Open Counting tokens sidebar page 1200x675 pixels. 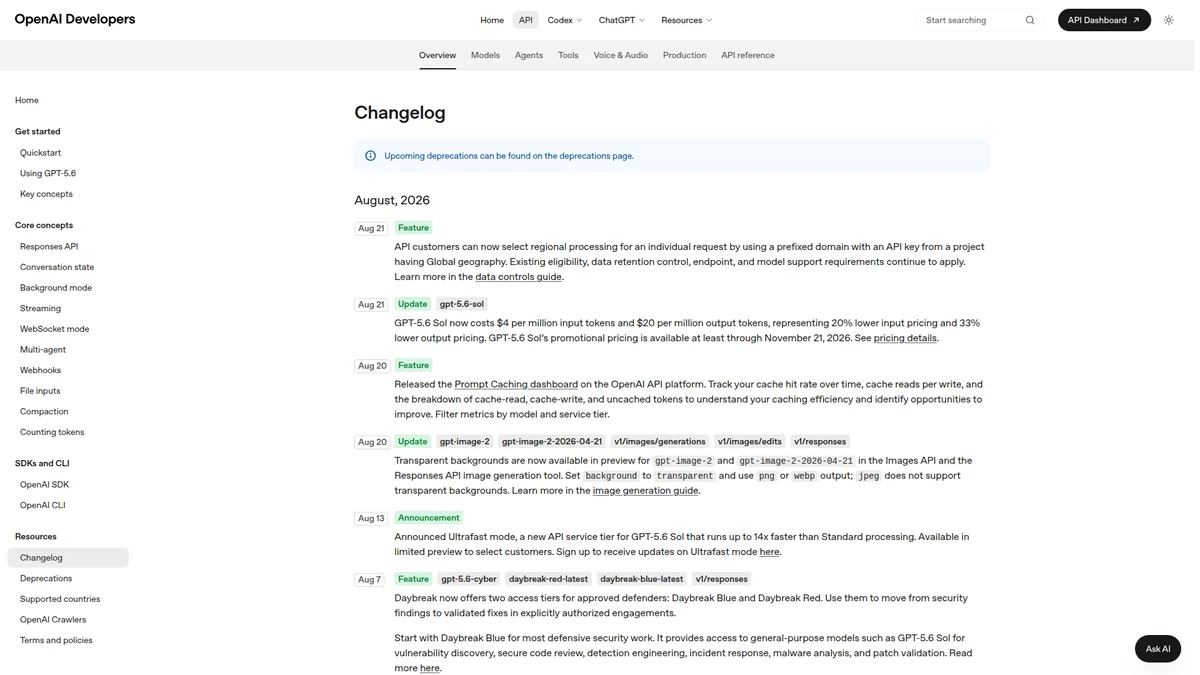(x=52, y=432)
